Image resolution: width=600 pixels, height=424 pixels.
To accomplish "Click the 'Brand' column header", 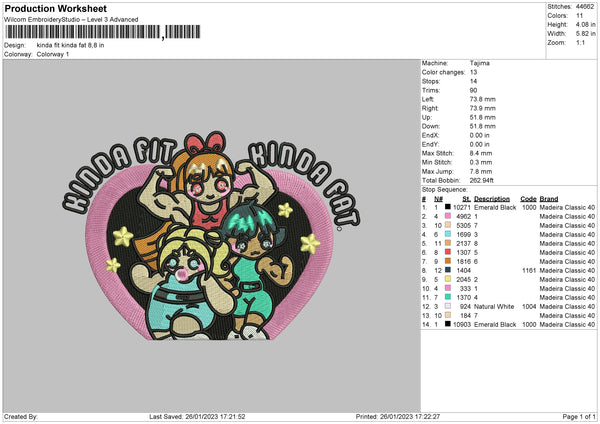I will pos(549,199).
